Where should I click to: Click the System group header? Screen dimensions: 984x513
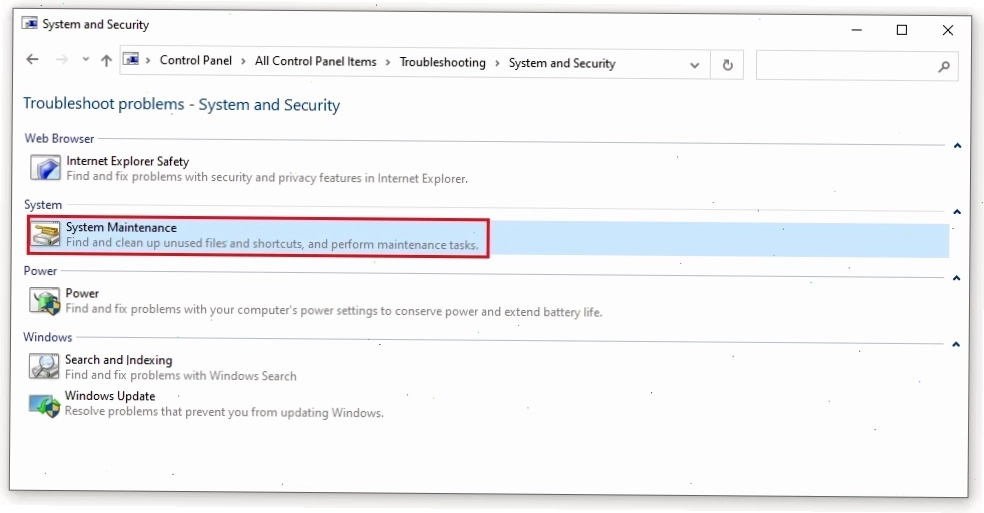tap(43, 205)
